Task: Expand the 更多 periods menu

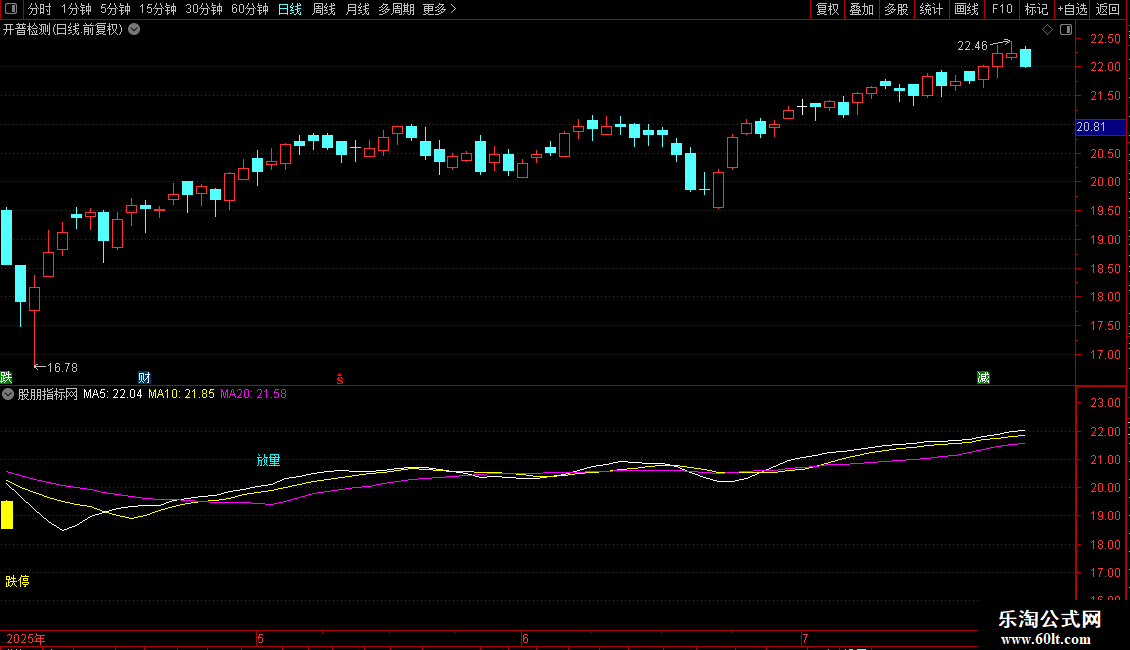Action: [x=439, y=9]
